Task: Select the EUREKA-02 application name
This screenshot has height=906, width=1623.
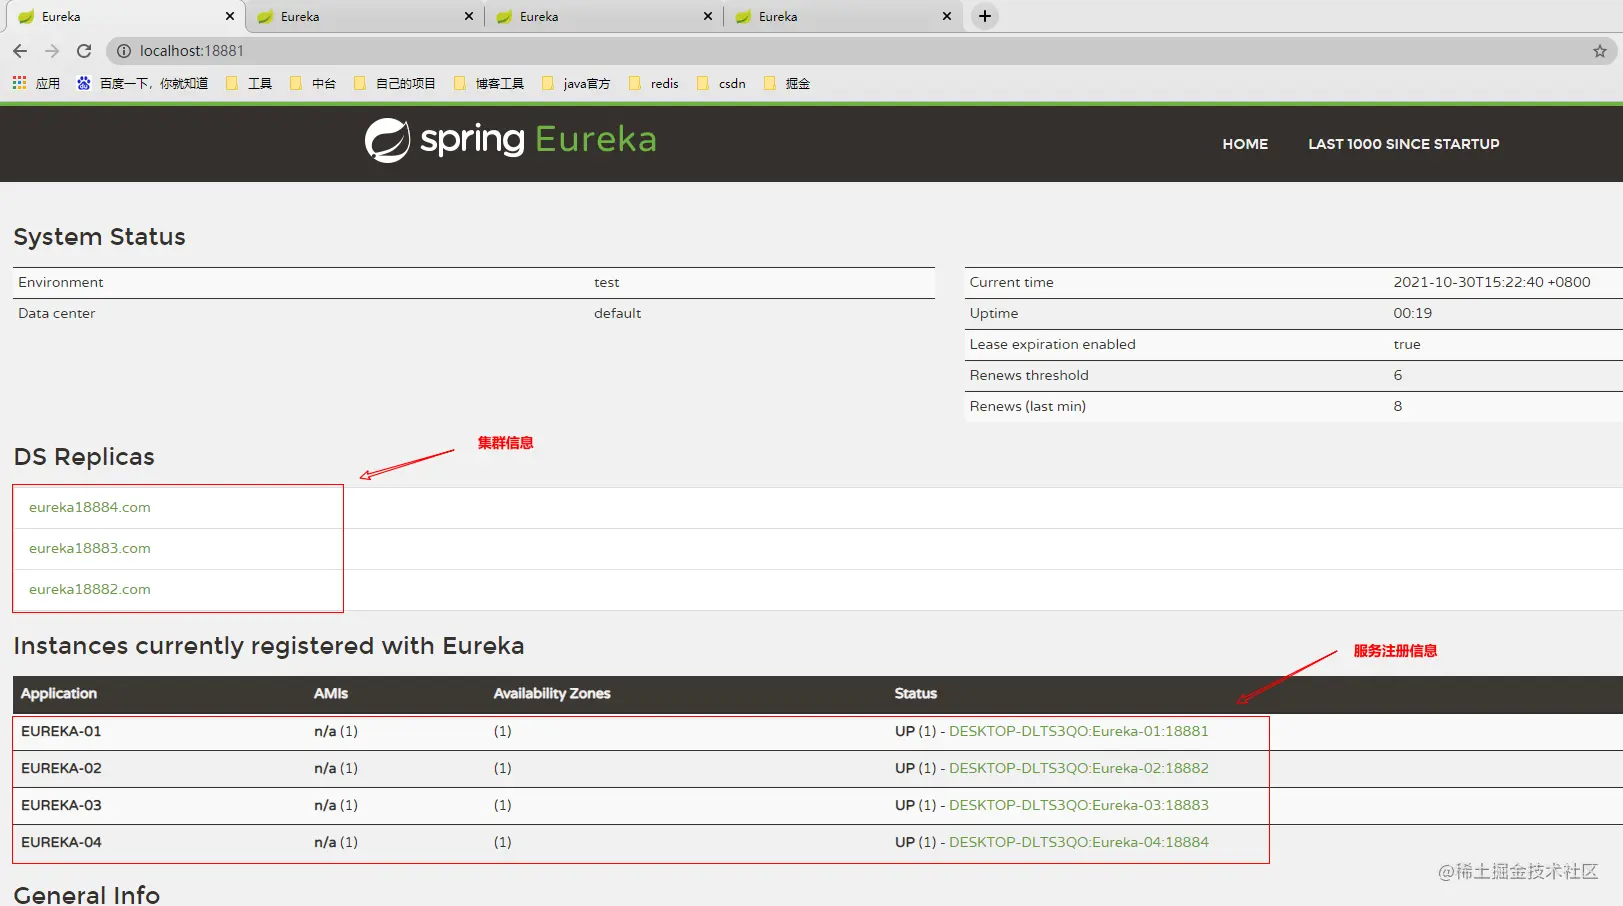Action: pyautogui.click(x=61, y=768)
